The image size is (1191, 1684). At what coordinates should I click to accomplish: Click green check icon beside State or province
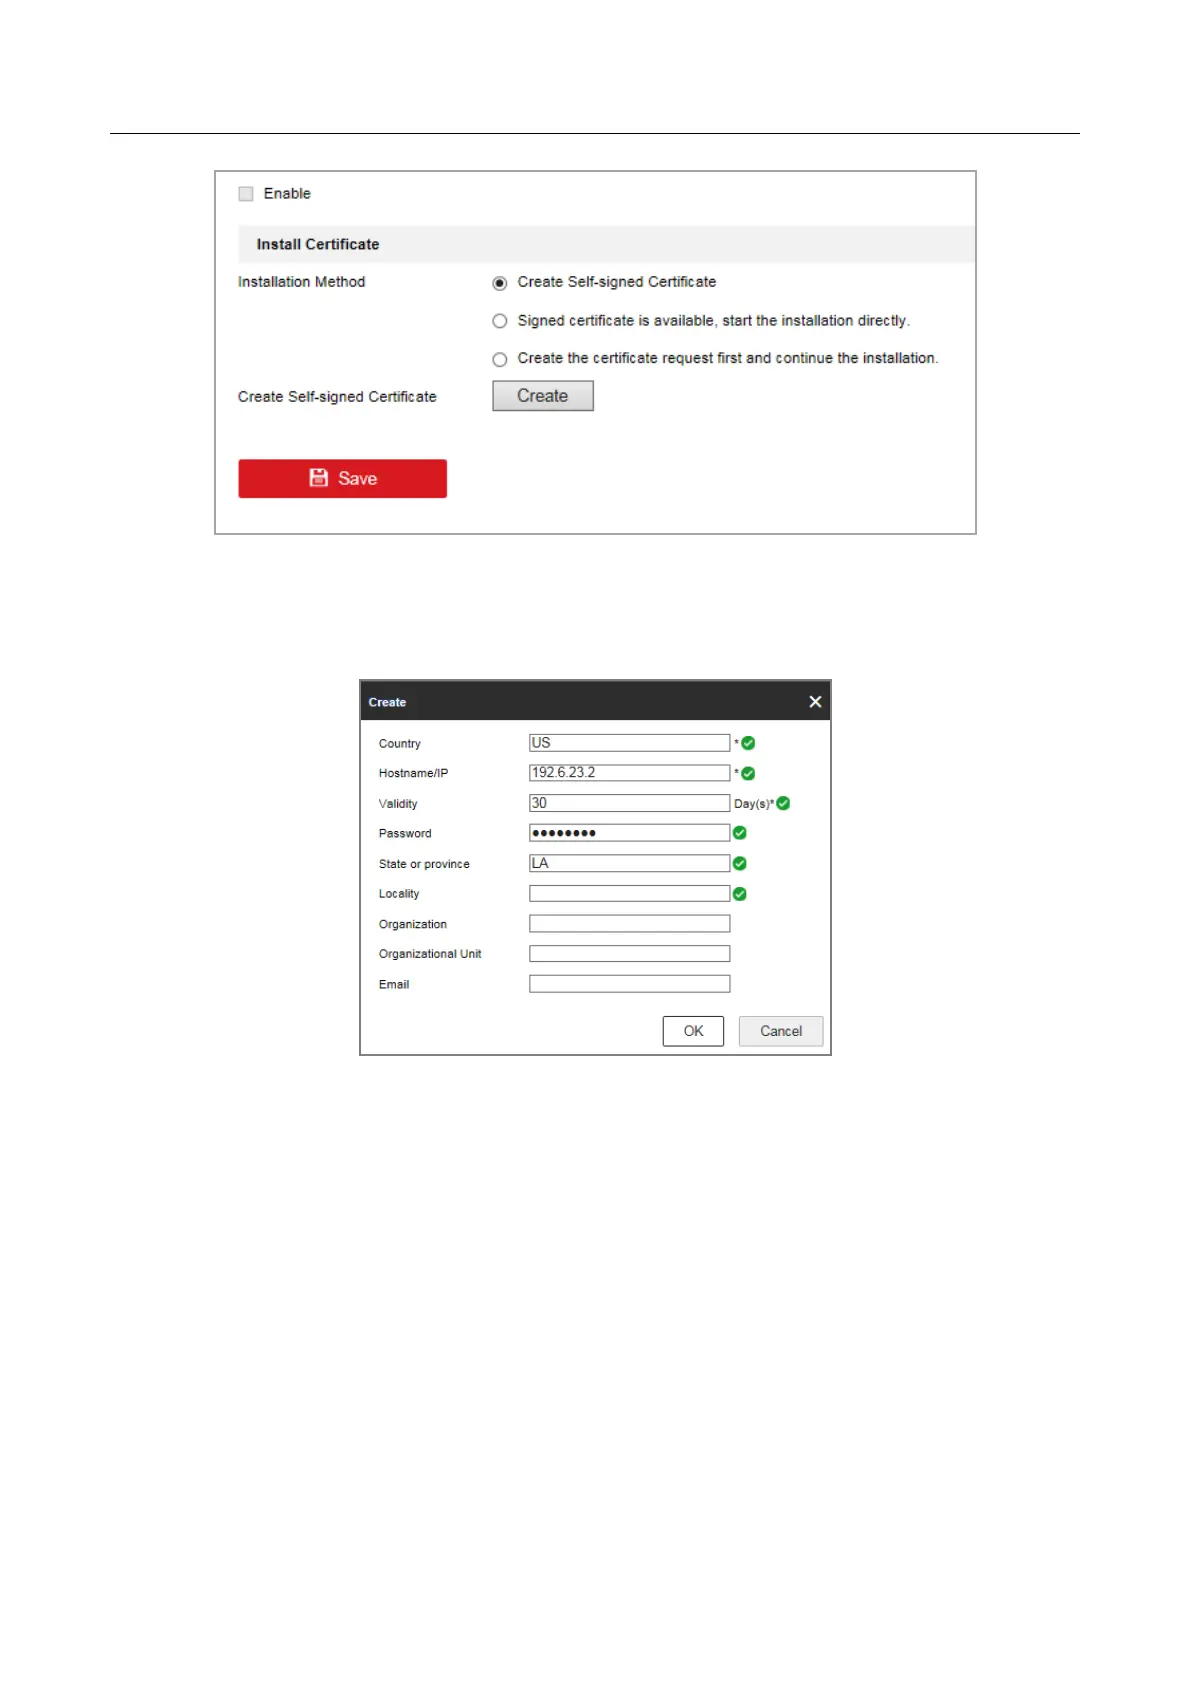(740, 863)
